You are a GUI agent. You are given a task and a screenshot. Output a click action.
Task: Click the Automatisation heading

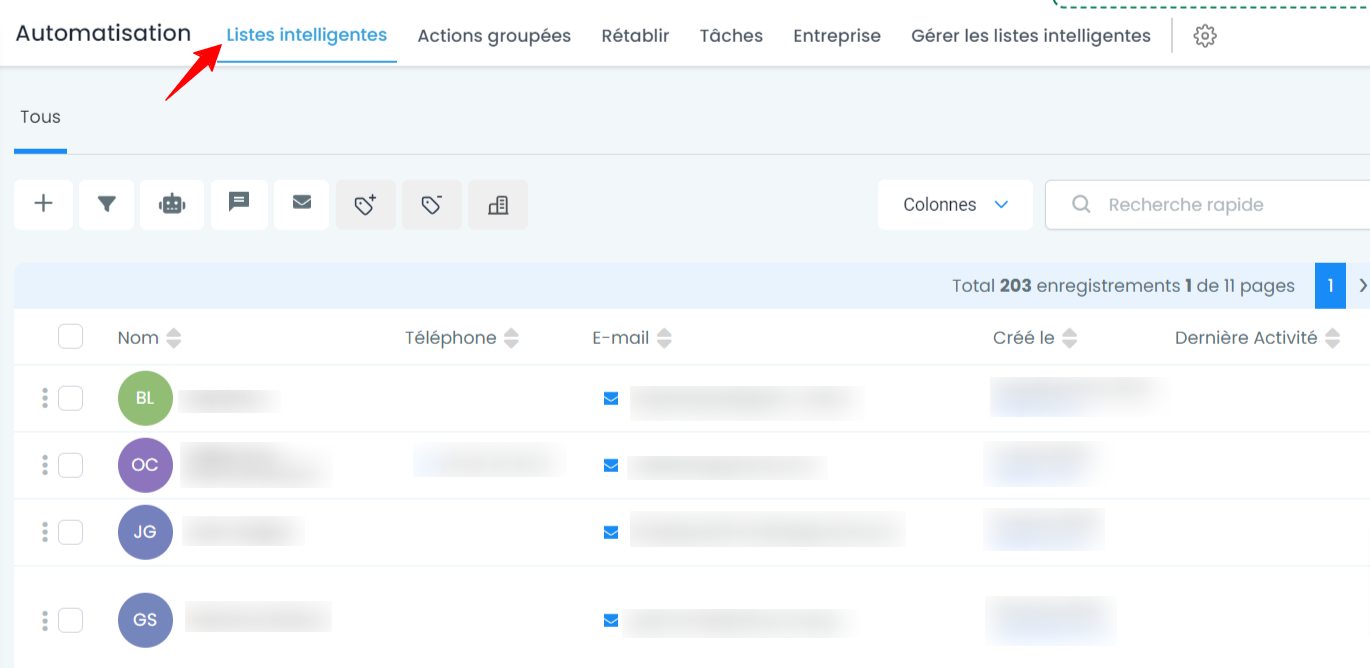tap(103, 33)
